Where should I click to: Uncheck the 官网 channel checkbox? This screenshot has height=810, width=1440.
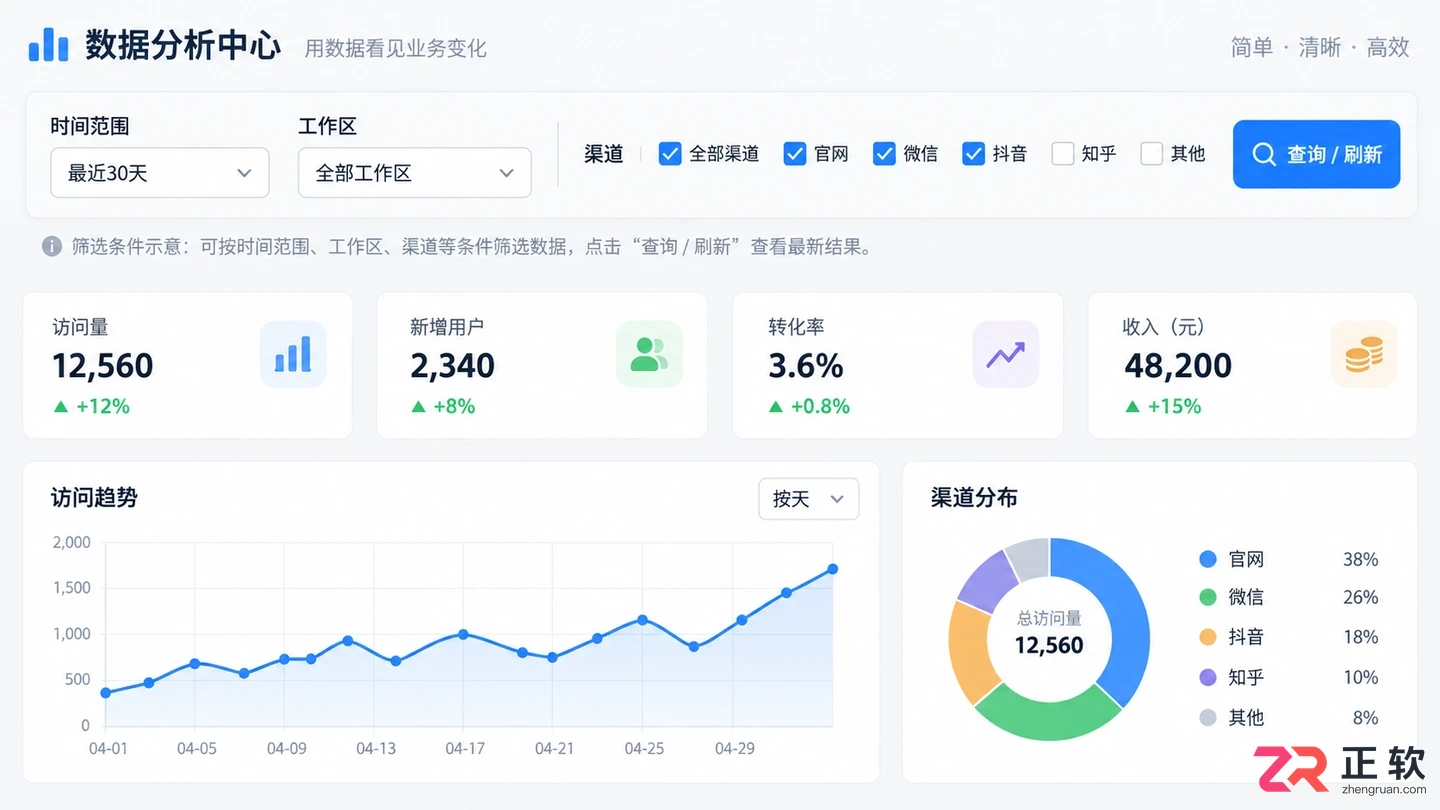tap(795, 153)
